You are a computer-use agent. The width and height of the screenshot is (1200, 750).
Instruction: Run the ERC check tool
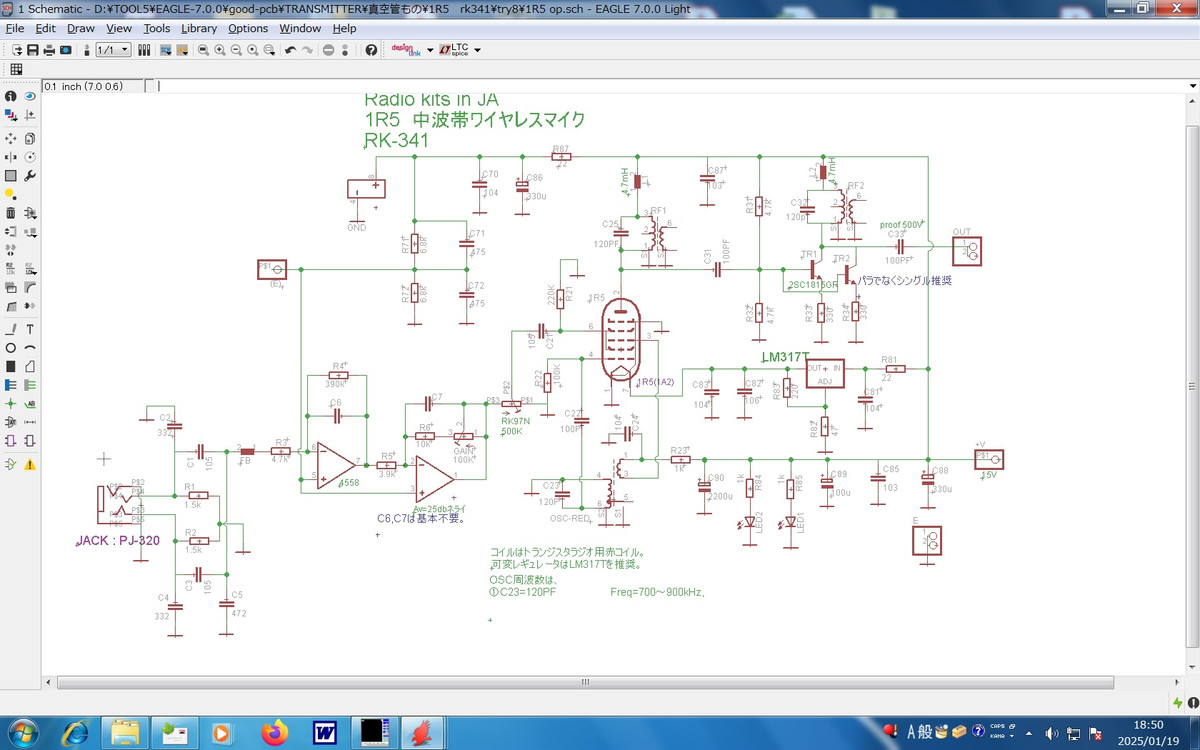10,464
